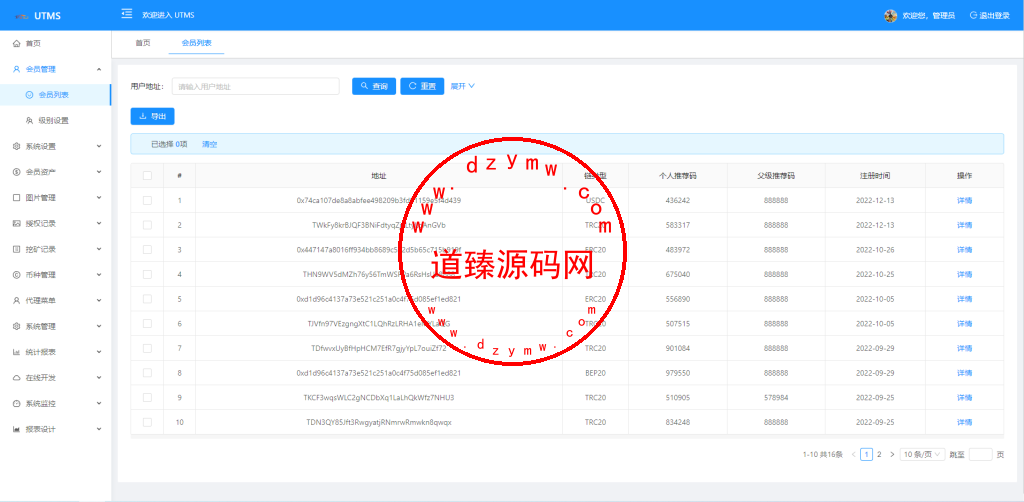Click the square icon beside 图片管理
The image size is (1024, 502).
[x=17, y=198]
